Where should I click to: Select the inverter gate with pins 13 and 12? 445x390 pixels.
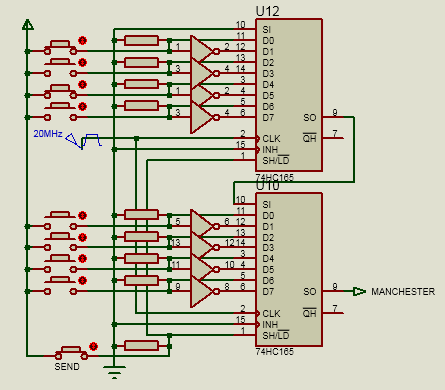[x=204, y=247]
